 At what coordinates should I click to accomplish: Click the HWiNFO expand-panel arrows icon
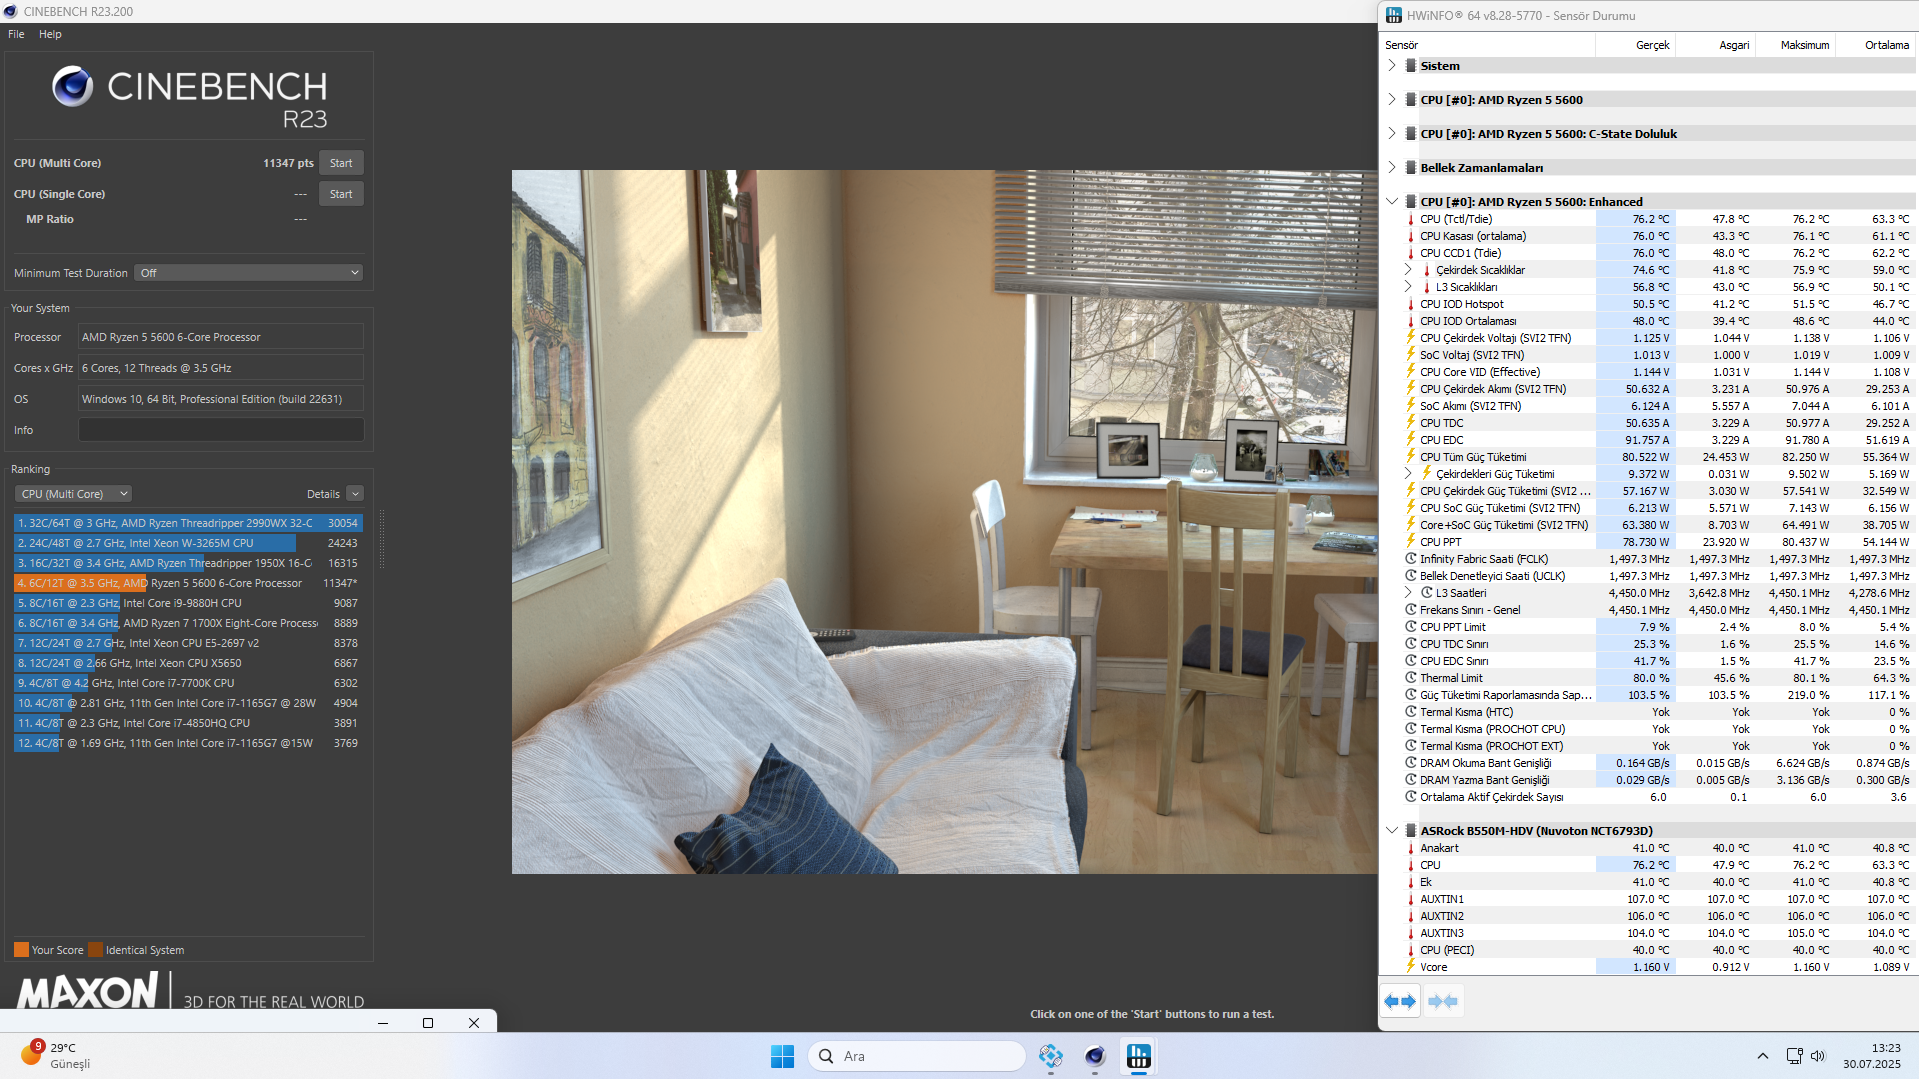click(x=1400, y=1001)
